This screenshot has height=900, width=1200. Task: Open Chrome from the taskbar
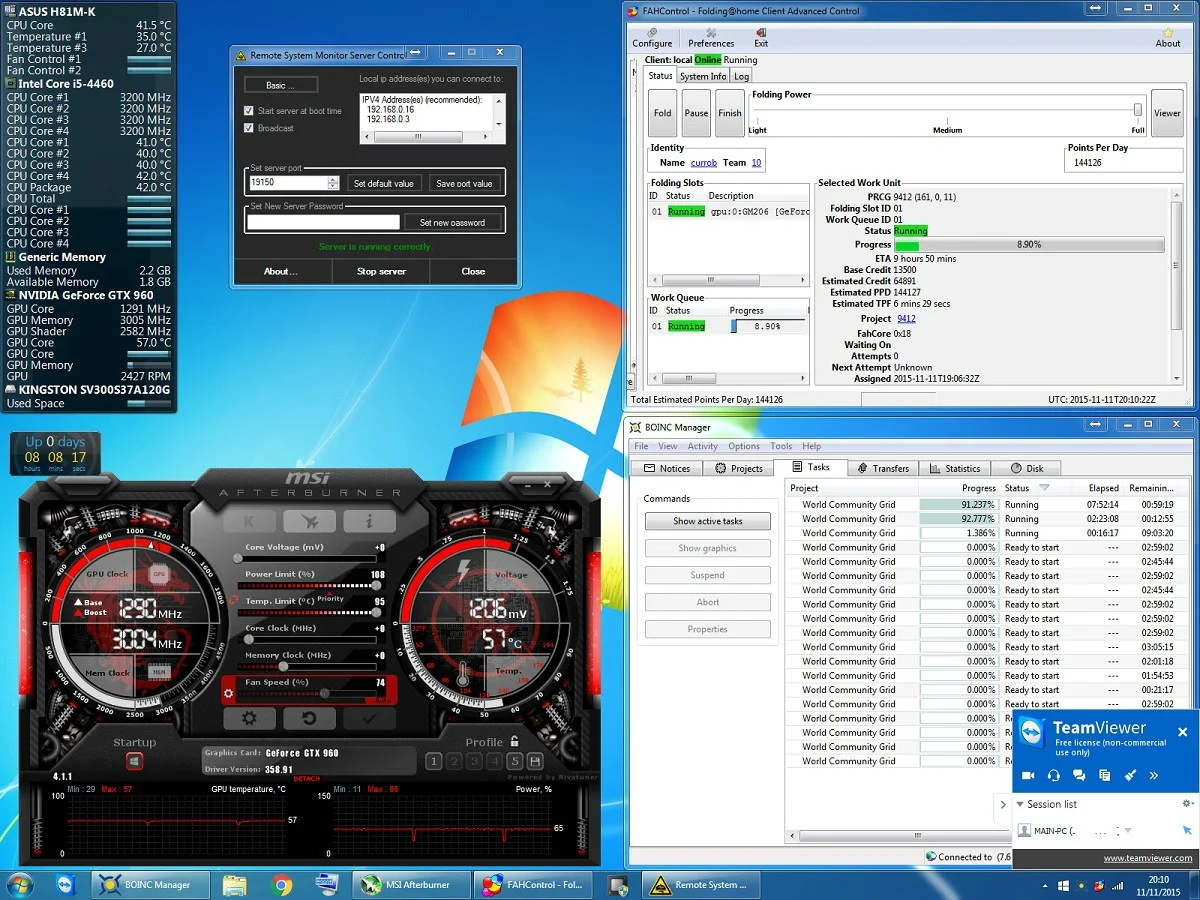tap(281, 885)
